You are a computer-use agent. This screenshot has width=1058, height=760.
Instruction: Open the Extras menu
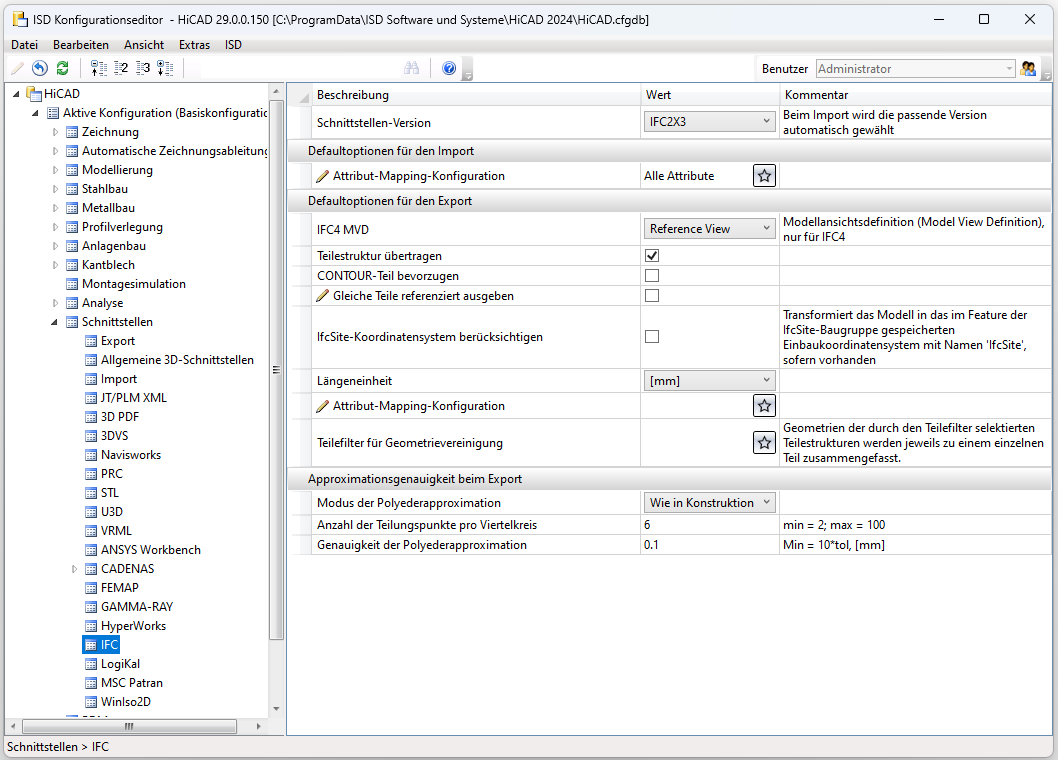click(194, 45)
